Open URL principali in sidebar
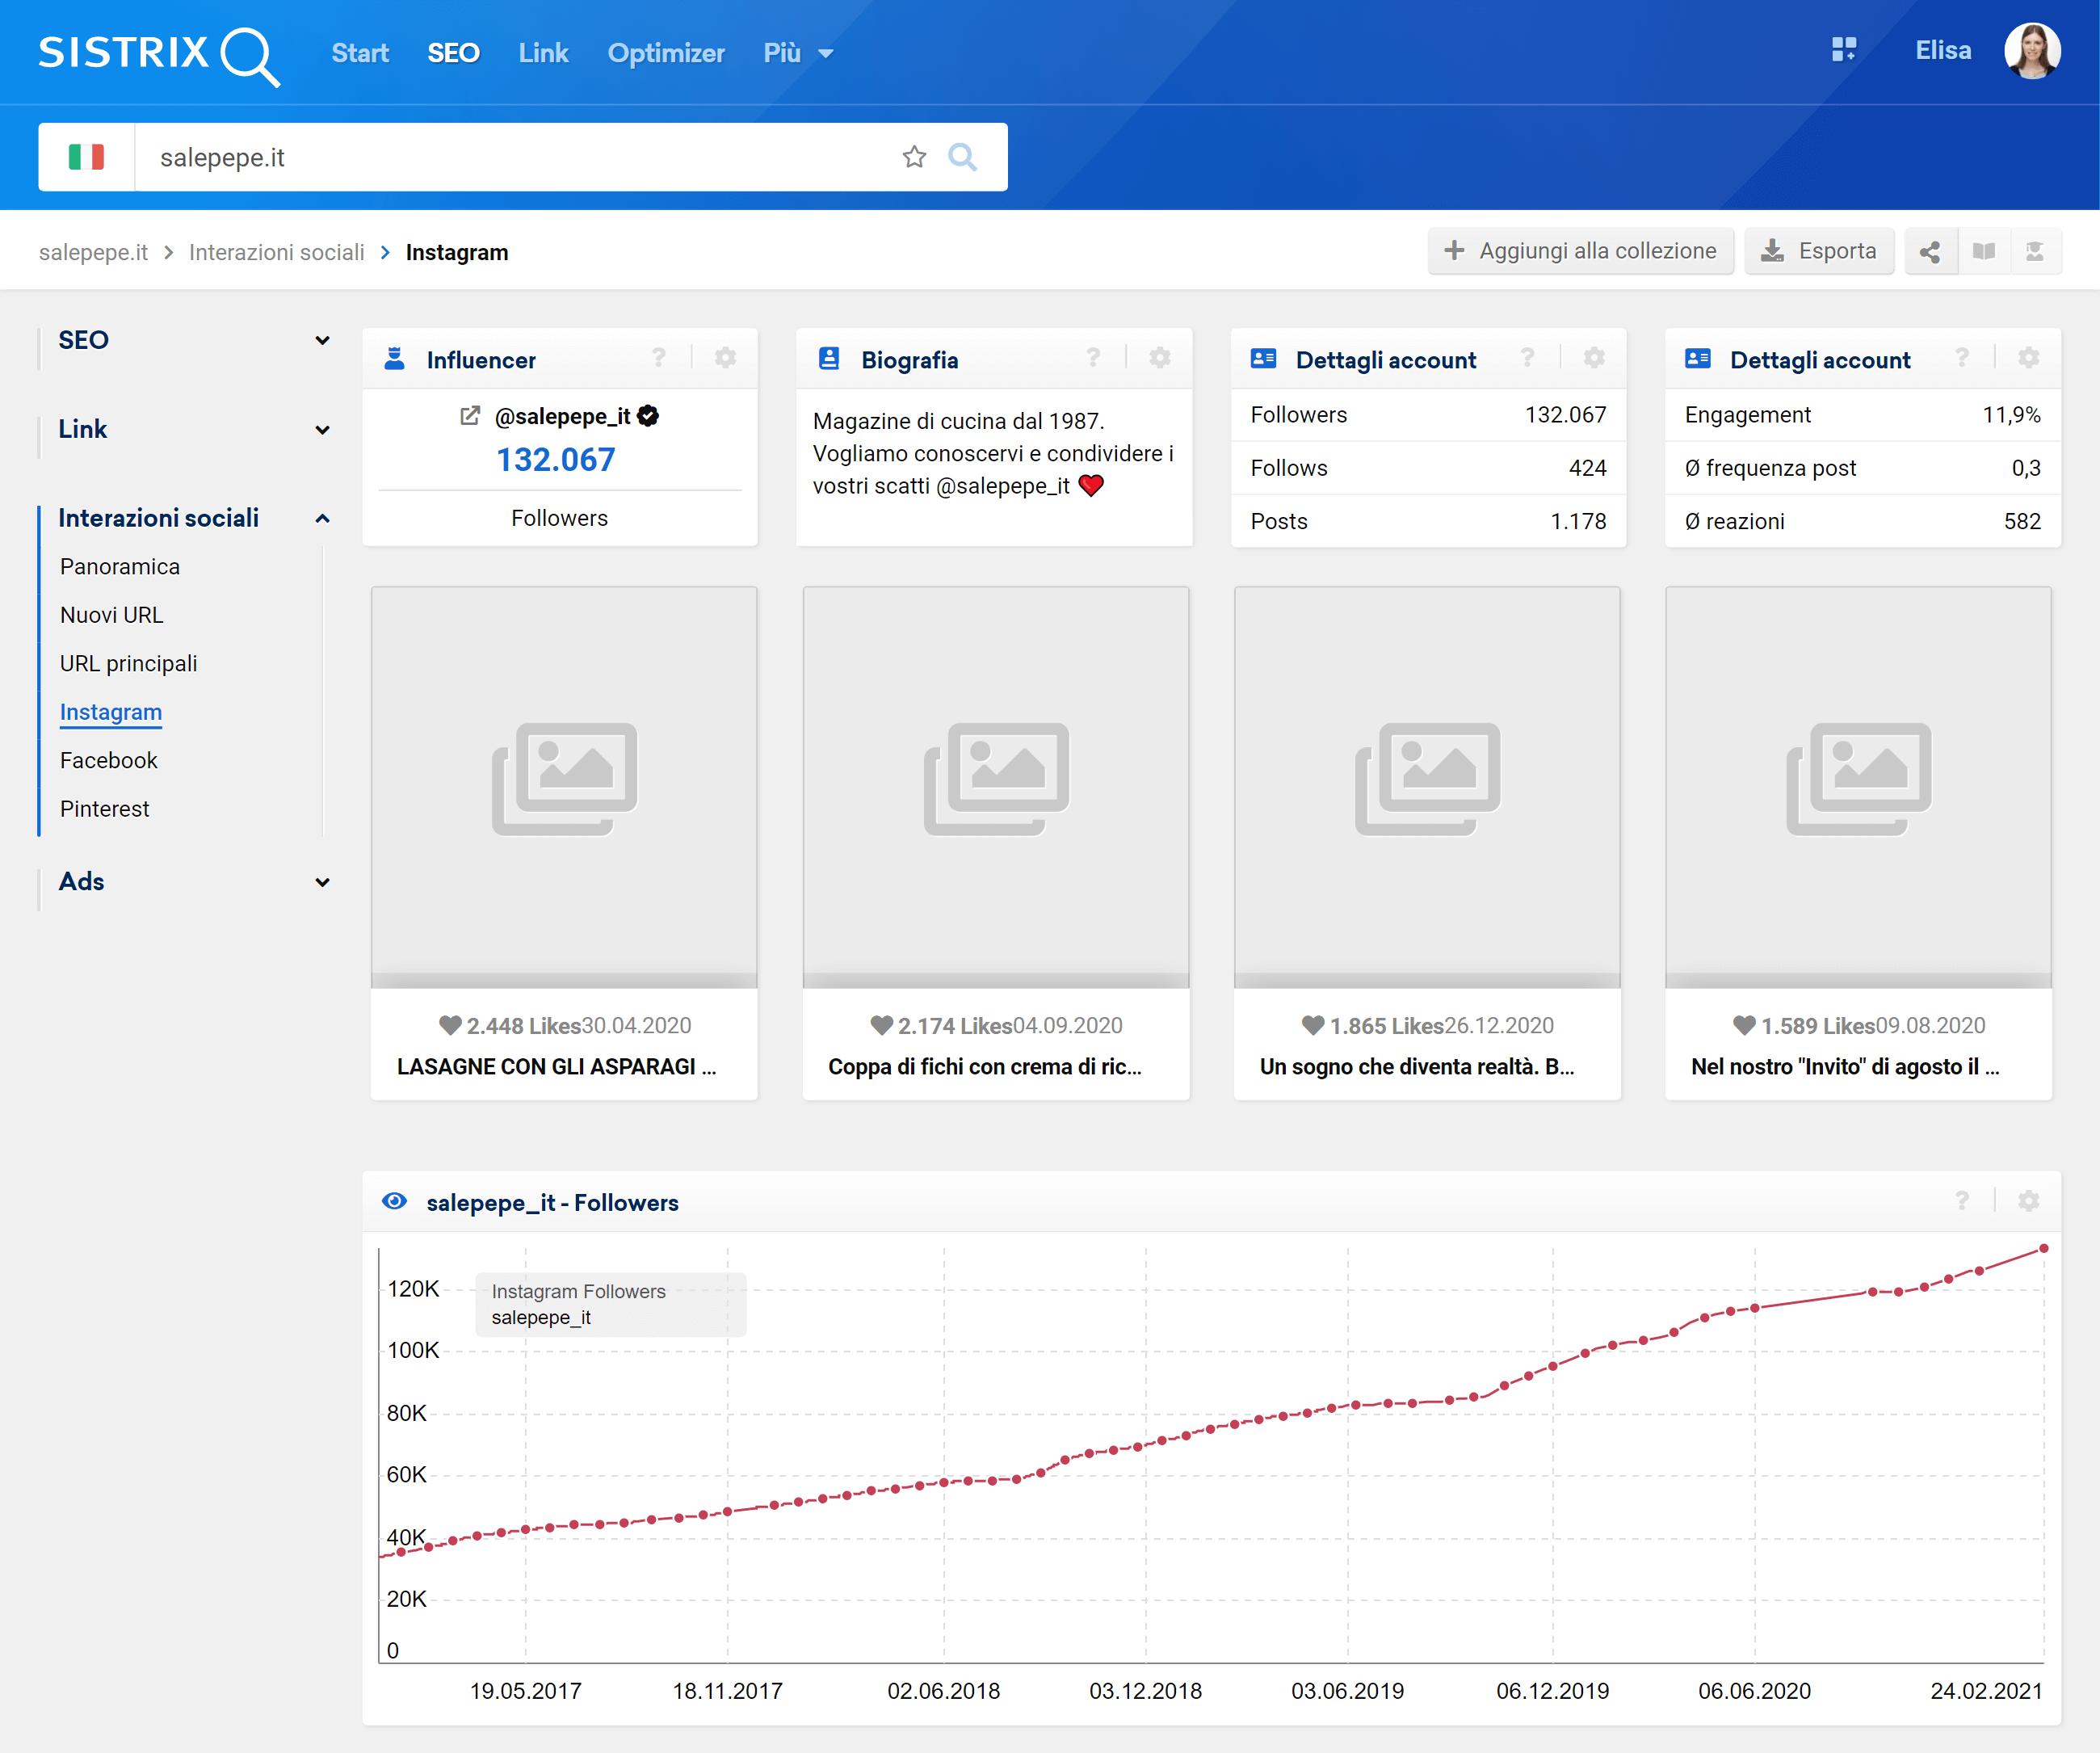The height and width of the screenshot is (1753, 2100). (x=128, y=664)
